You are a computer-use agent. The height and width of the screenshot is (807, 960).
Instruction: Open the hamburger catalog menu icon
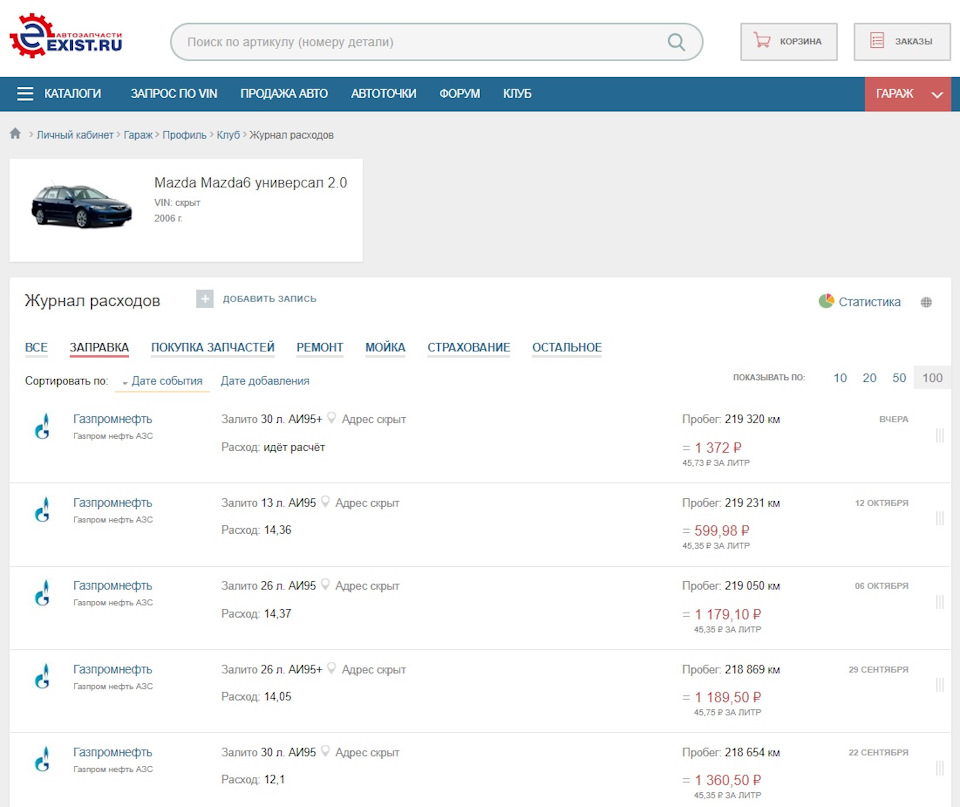25,94
